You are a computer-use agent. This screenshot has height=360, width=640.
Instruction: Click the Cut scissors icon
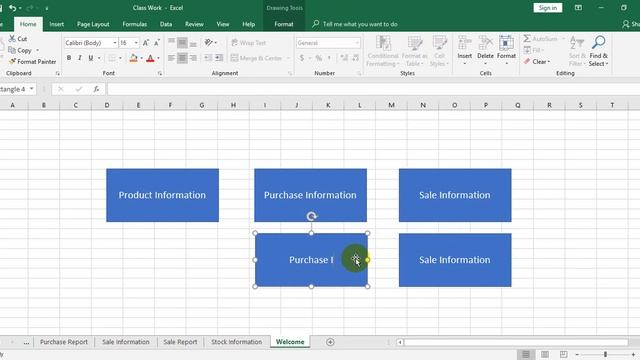pyautogui.click(x=12, y=38)
